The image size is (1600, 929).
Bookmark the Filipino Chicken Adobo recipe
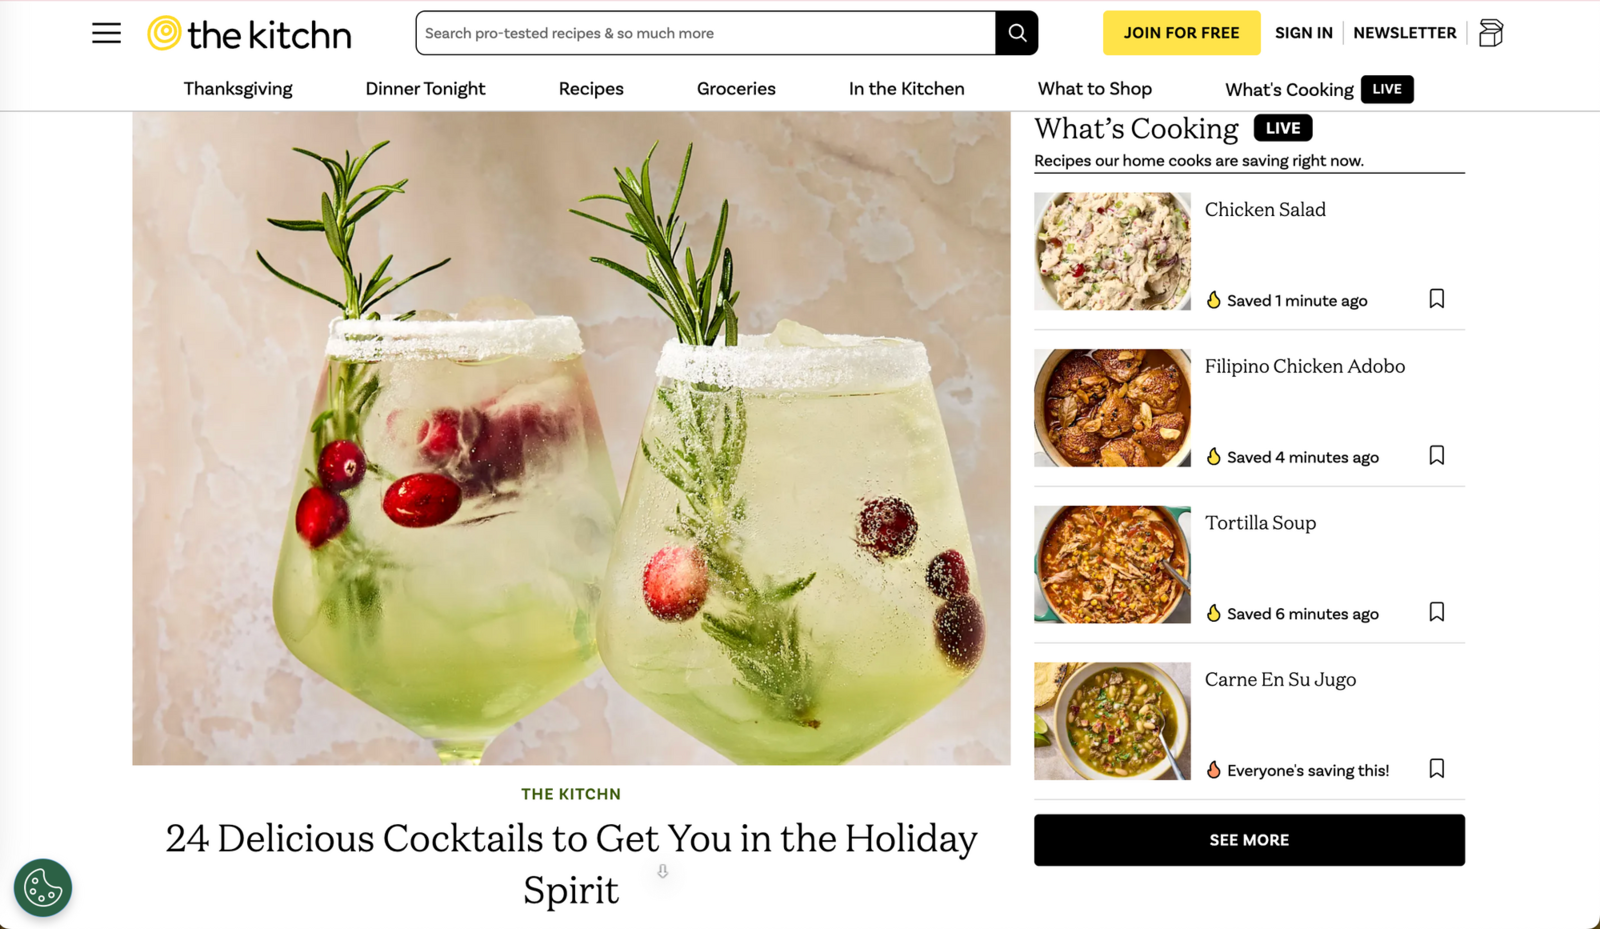point(1437,456)
